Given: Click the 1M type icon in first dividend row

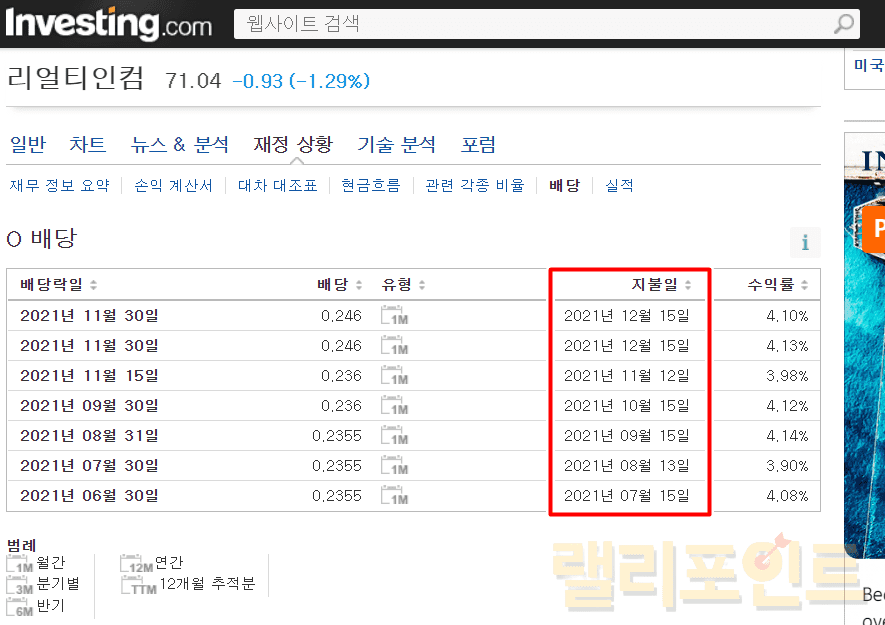Looking at the screenshot, I should (394, 317).
